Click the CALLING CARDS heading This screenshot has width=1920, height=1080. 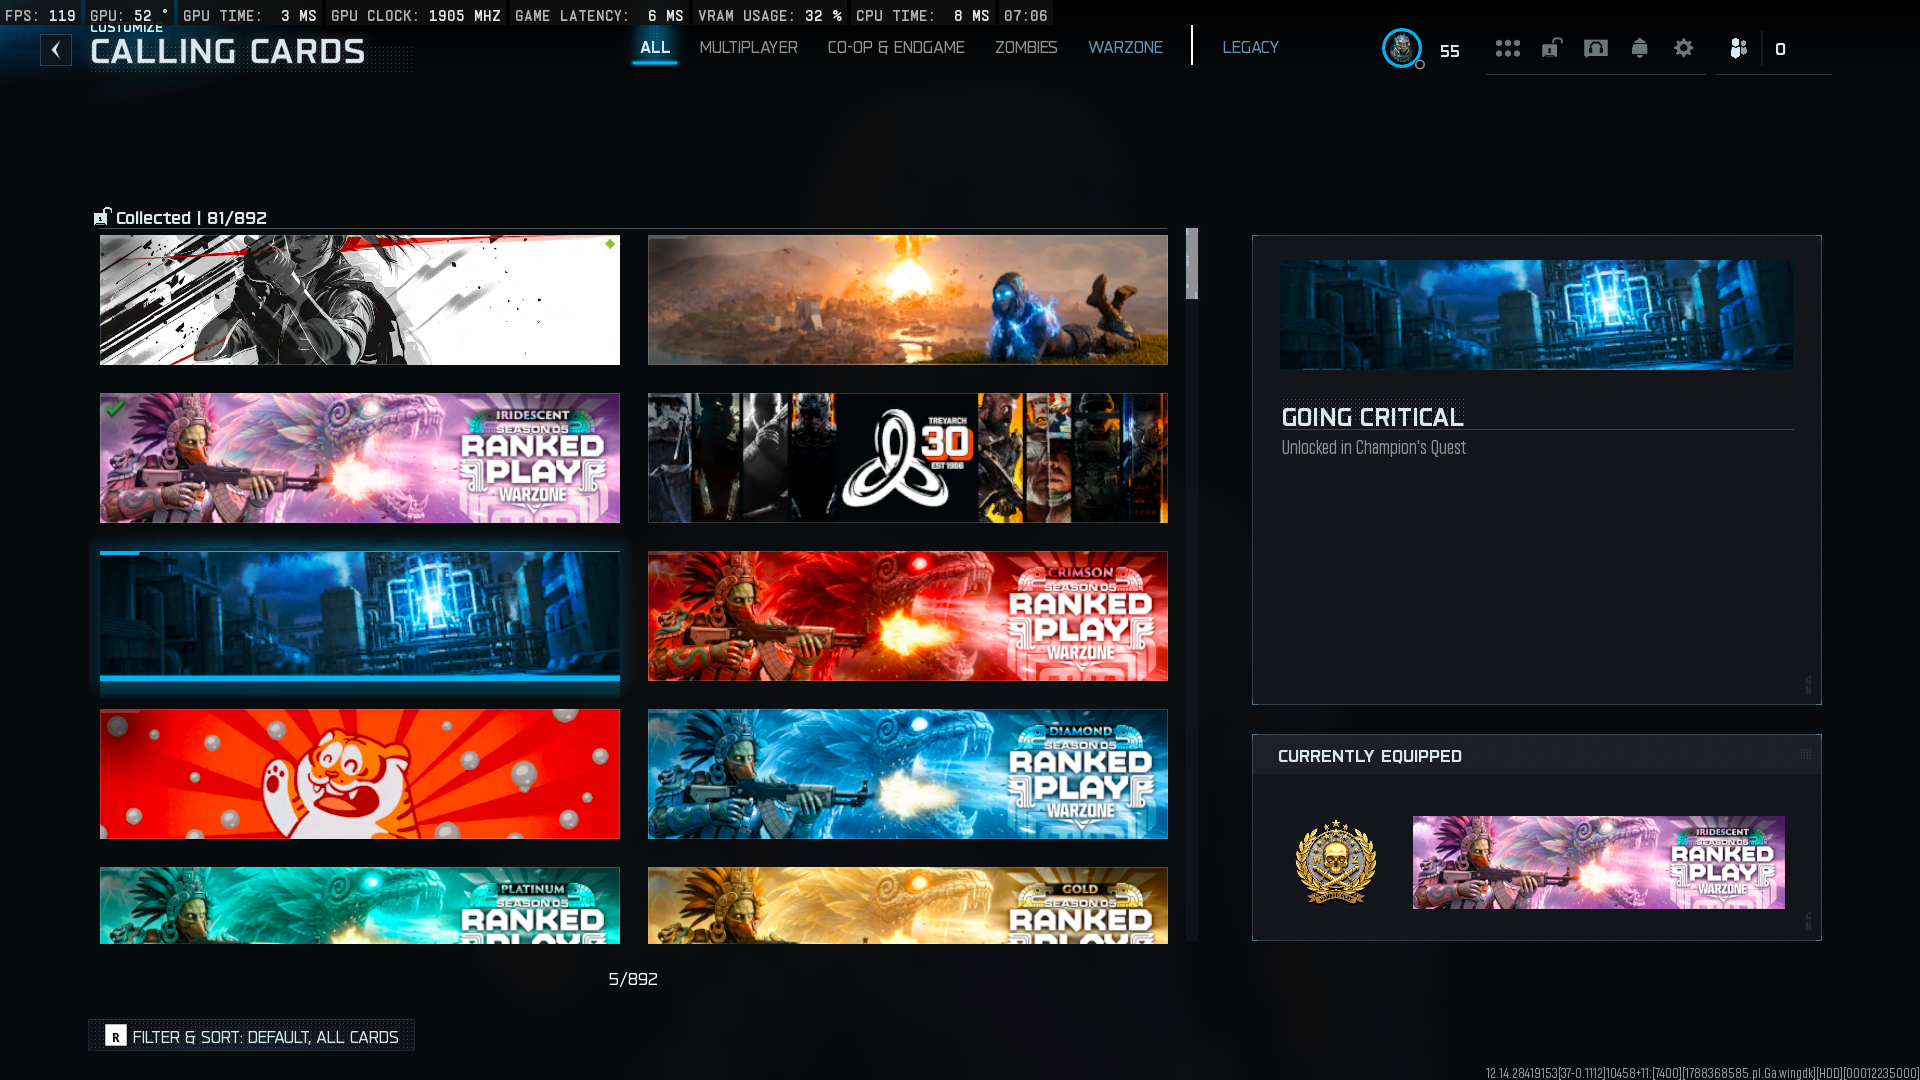(x=228, y=52)
